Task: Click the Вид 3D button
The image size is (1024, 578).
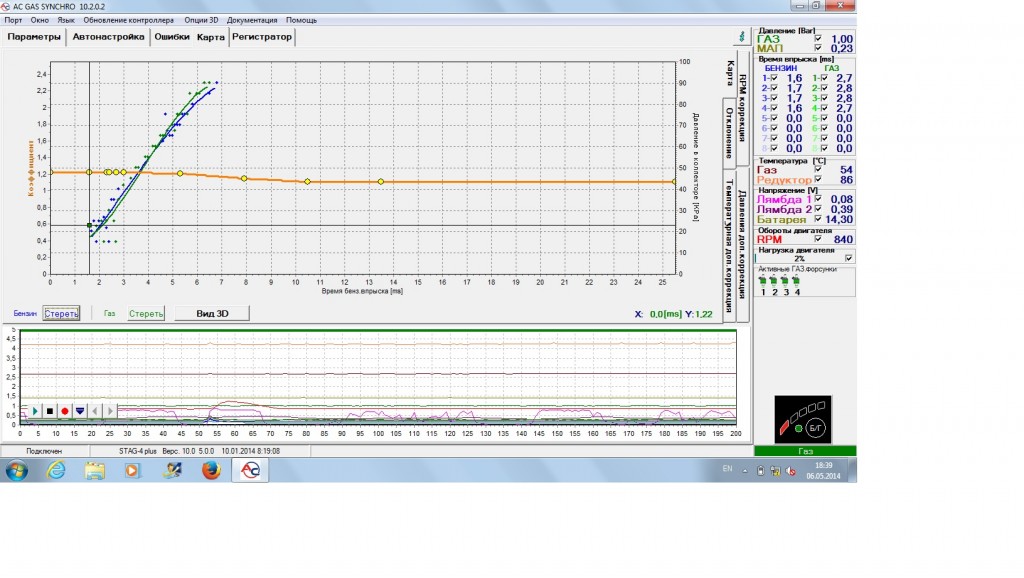Action: [x=211, y=313]
